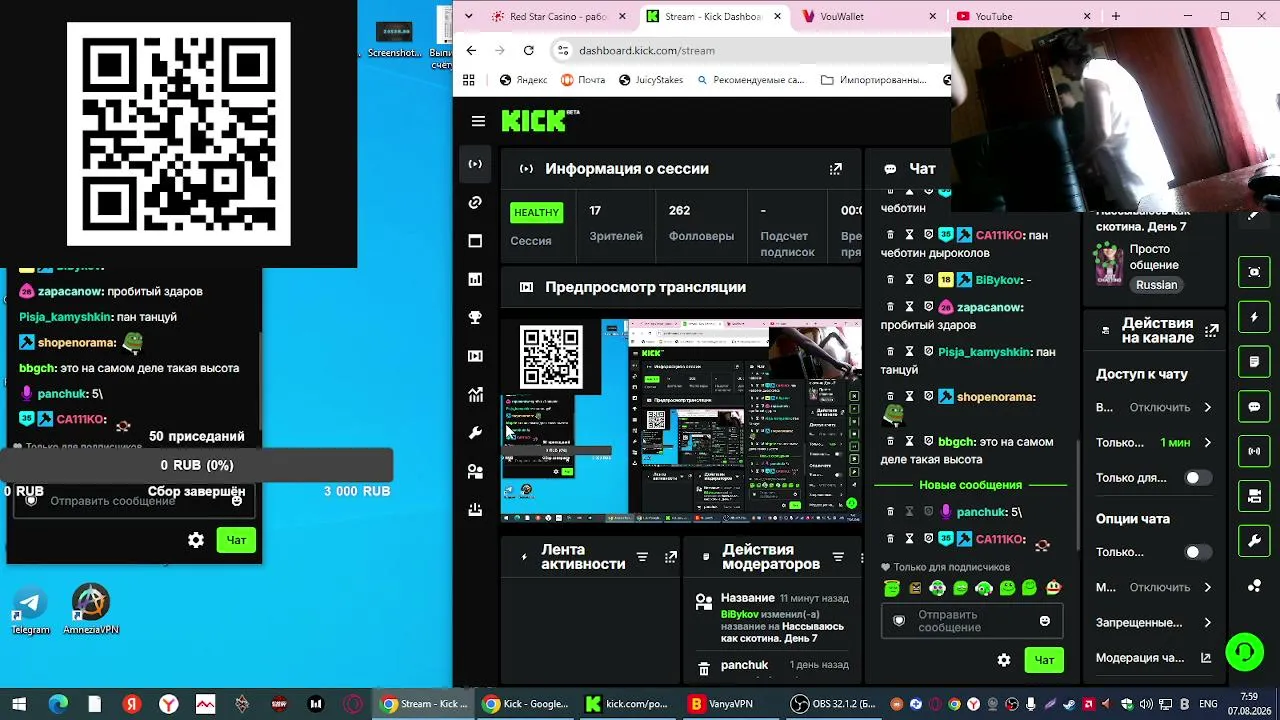
Task: Click the Russian language tag
Action: 1156,285
